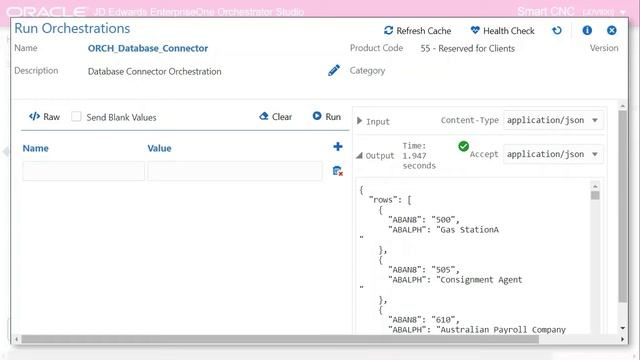Screen dimensions: 640x360
Task: Expand the Input section
Action: coord(360,121)
